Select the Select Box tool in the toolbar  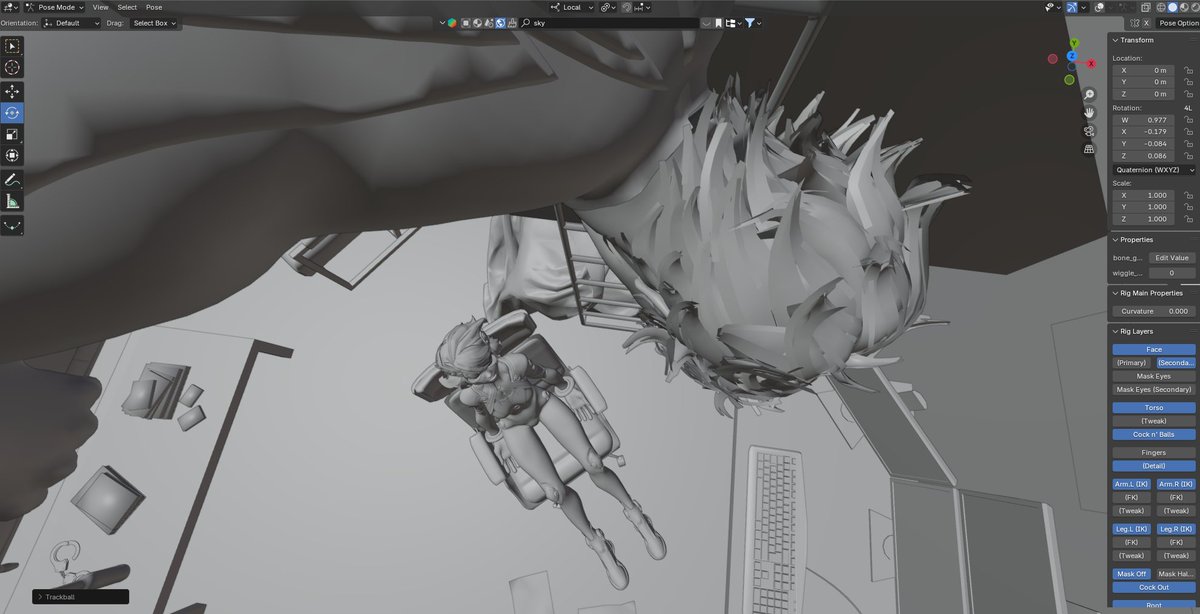[12, 46]
